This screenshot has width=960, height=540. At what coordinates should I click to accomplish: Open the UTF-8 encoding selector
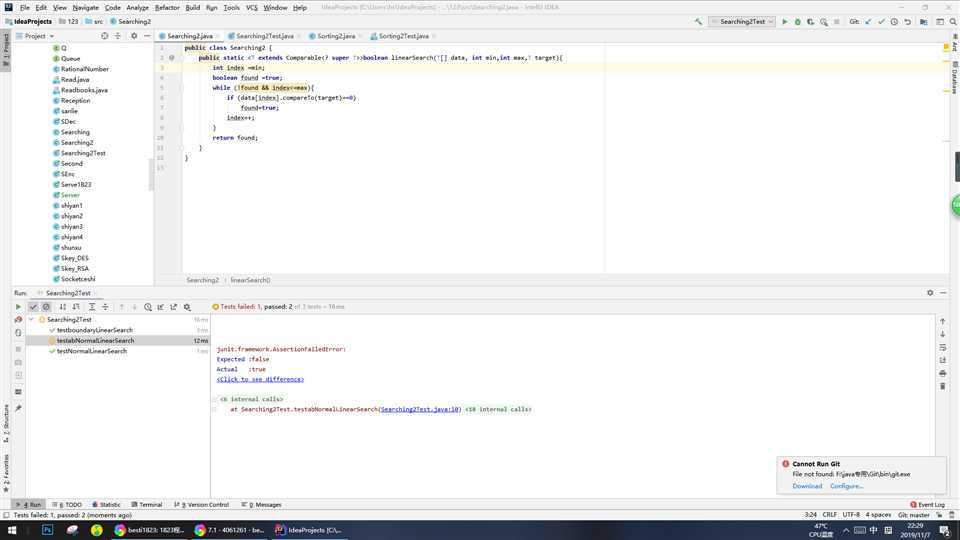(x=851, y=515)
